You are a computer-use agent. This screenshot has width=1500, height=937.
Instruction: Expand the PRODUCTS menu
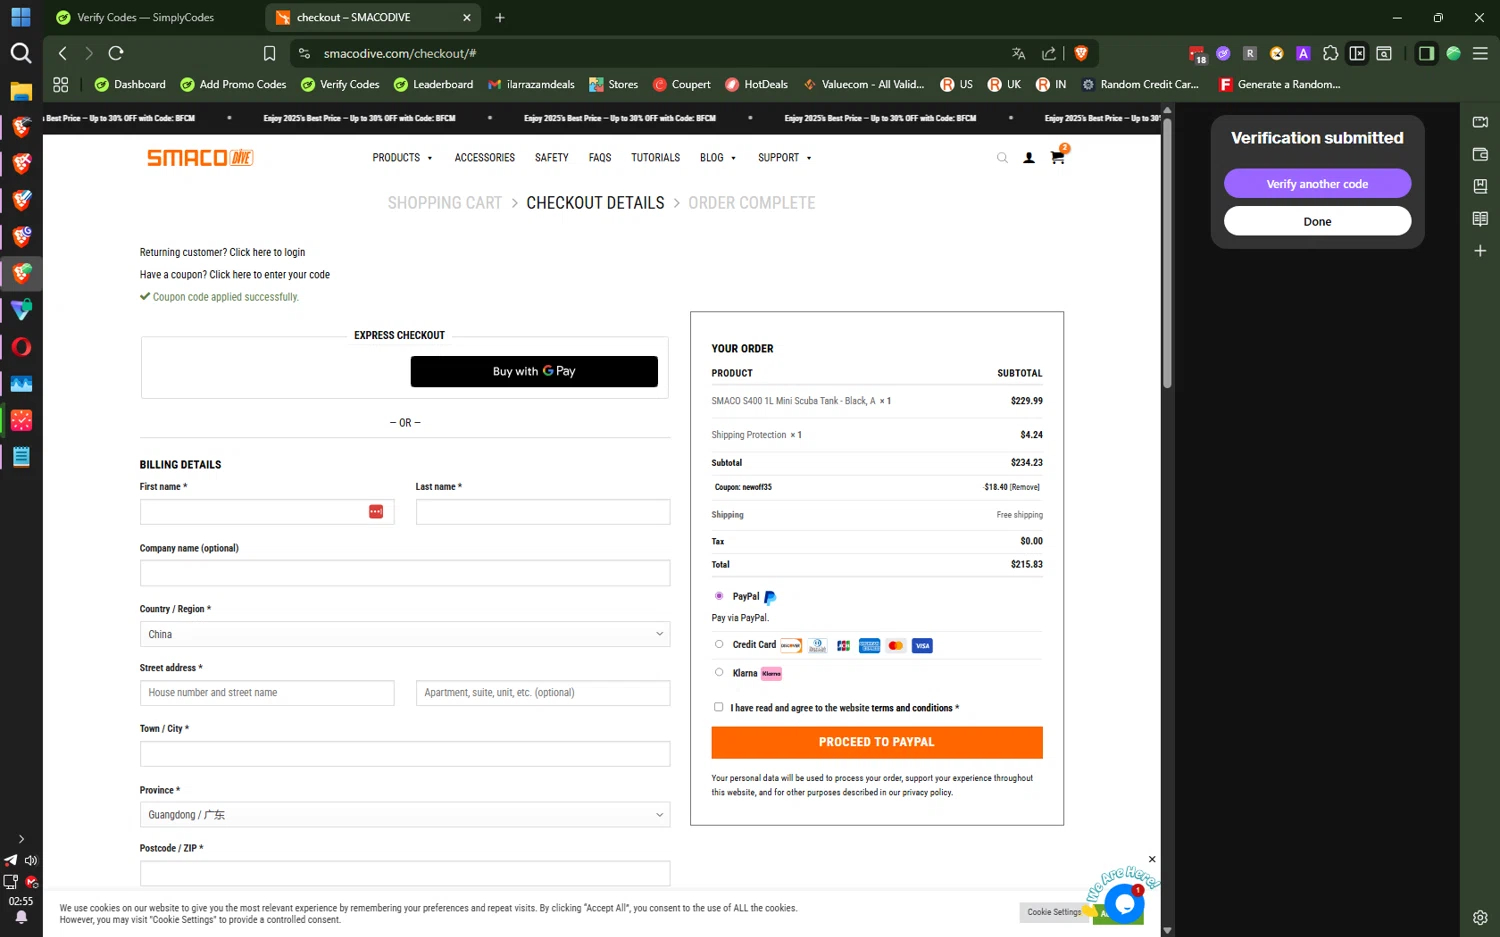pyautogui.click(x=402, y=158)
